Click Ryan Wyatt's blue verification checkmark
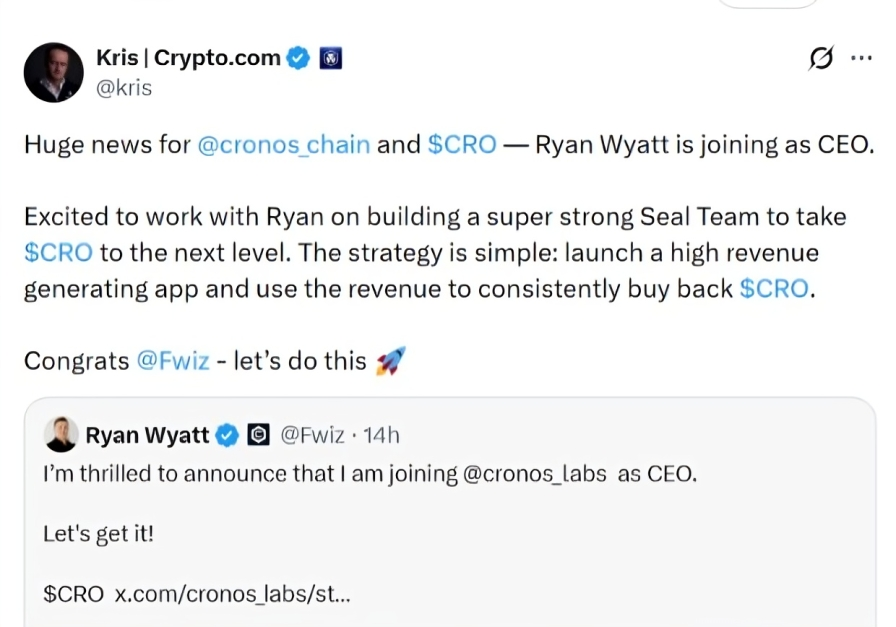 pos(227,435)
